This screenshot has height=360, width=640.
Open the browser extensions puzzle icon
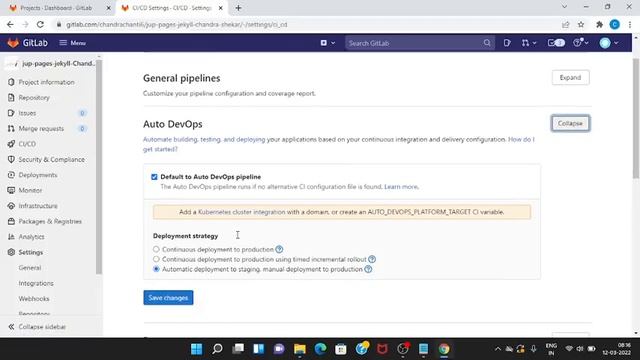(599, 24)
